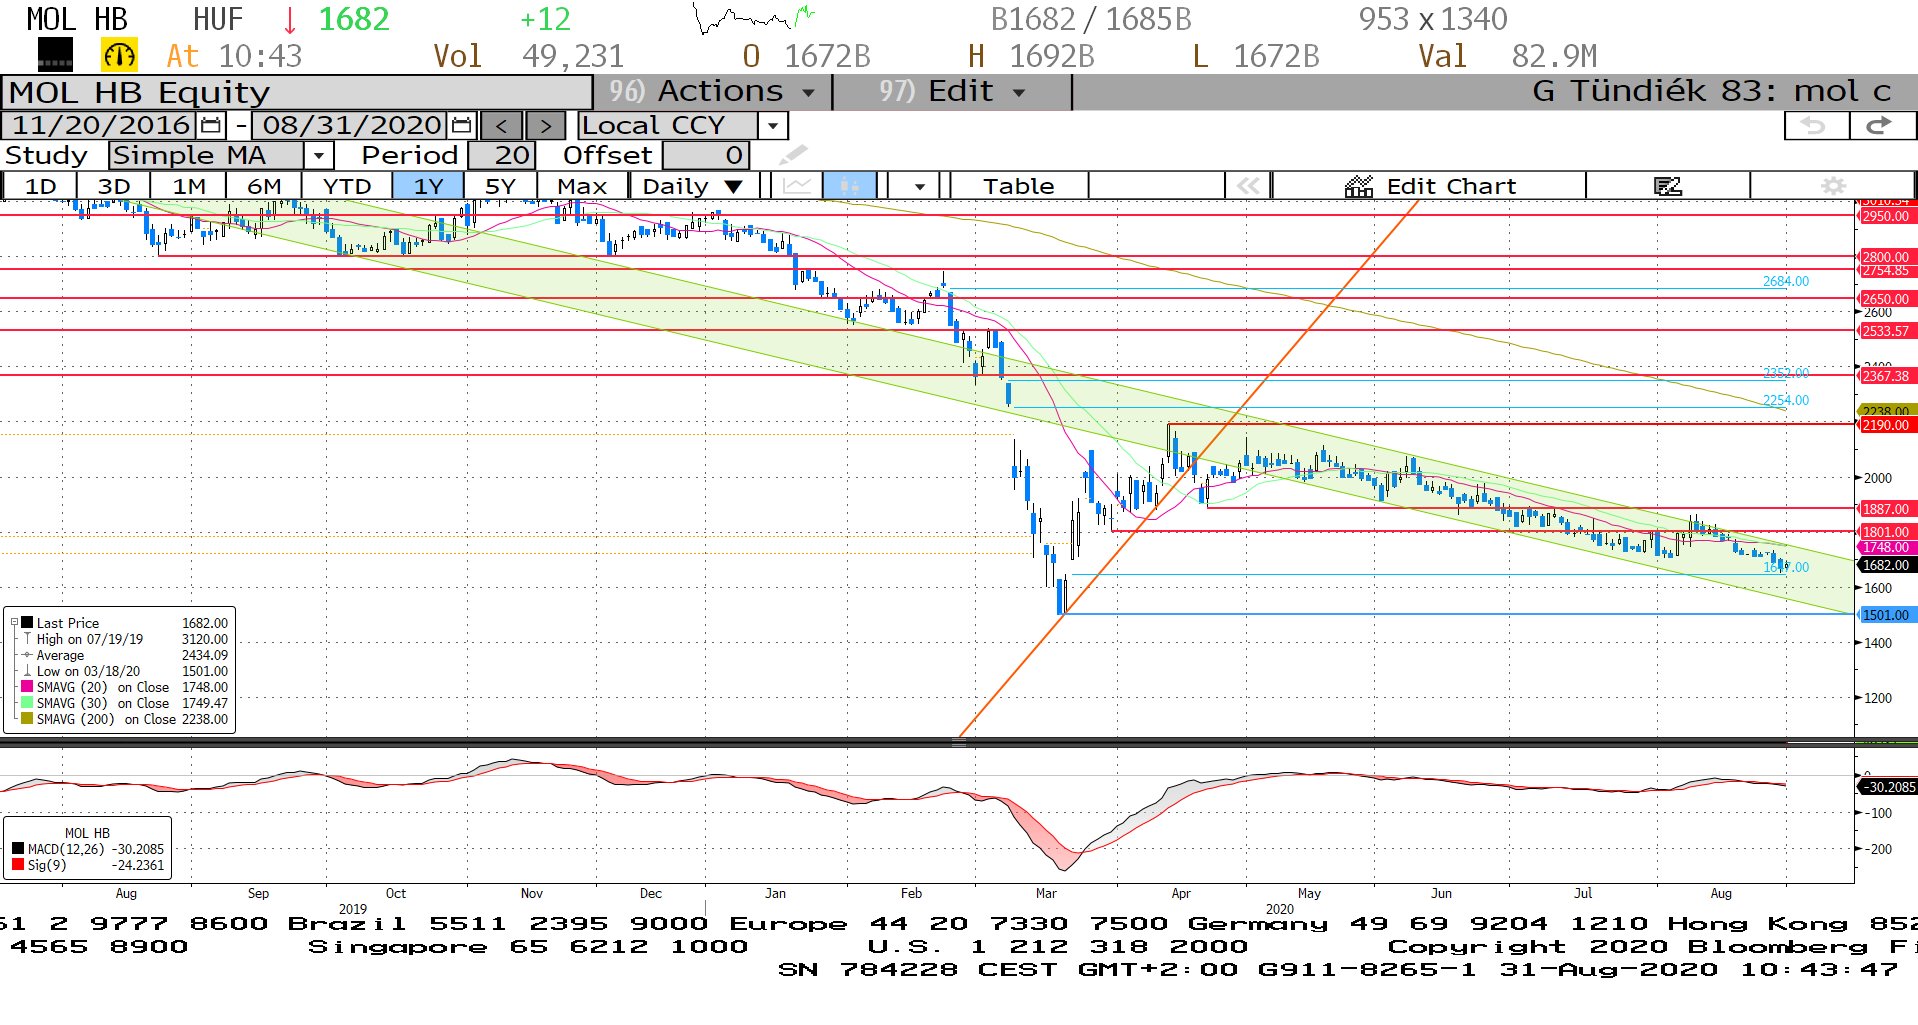Select the 1Y range tab
The width and height of the screenshot is (1918, 1025).
click(428, 186)
